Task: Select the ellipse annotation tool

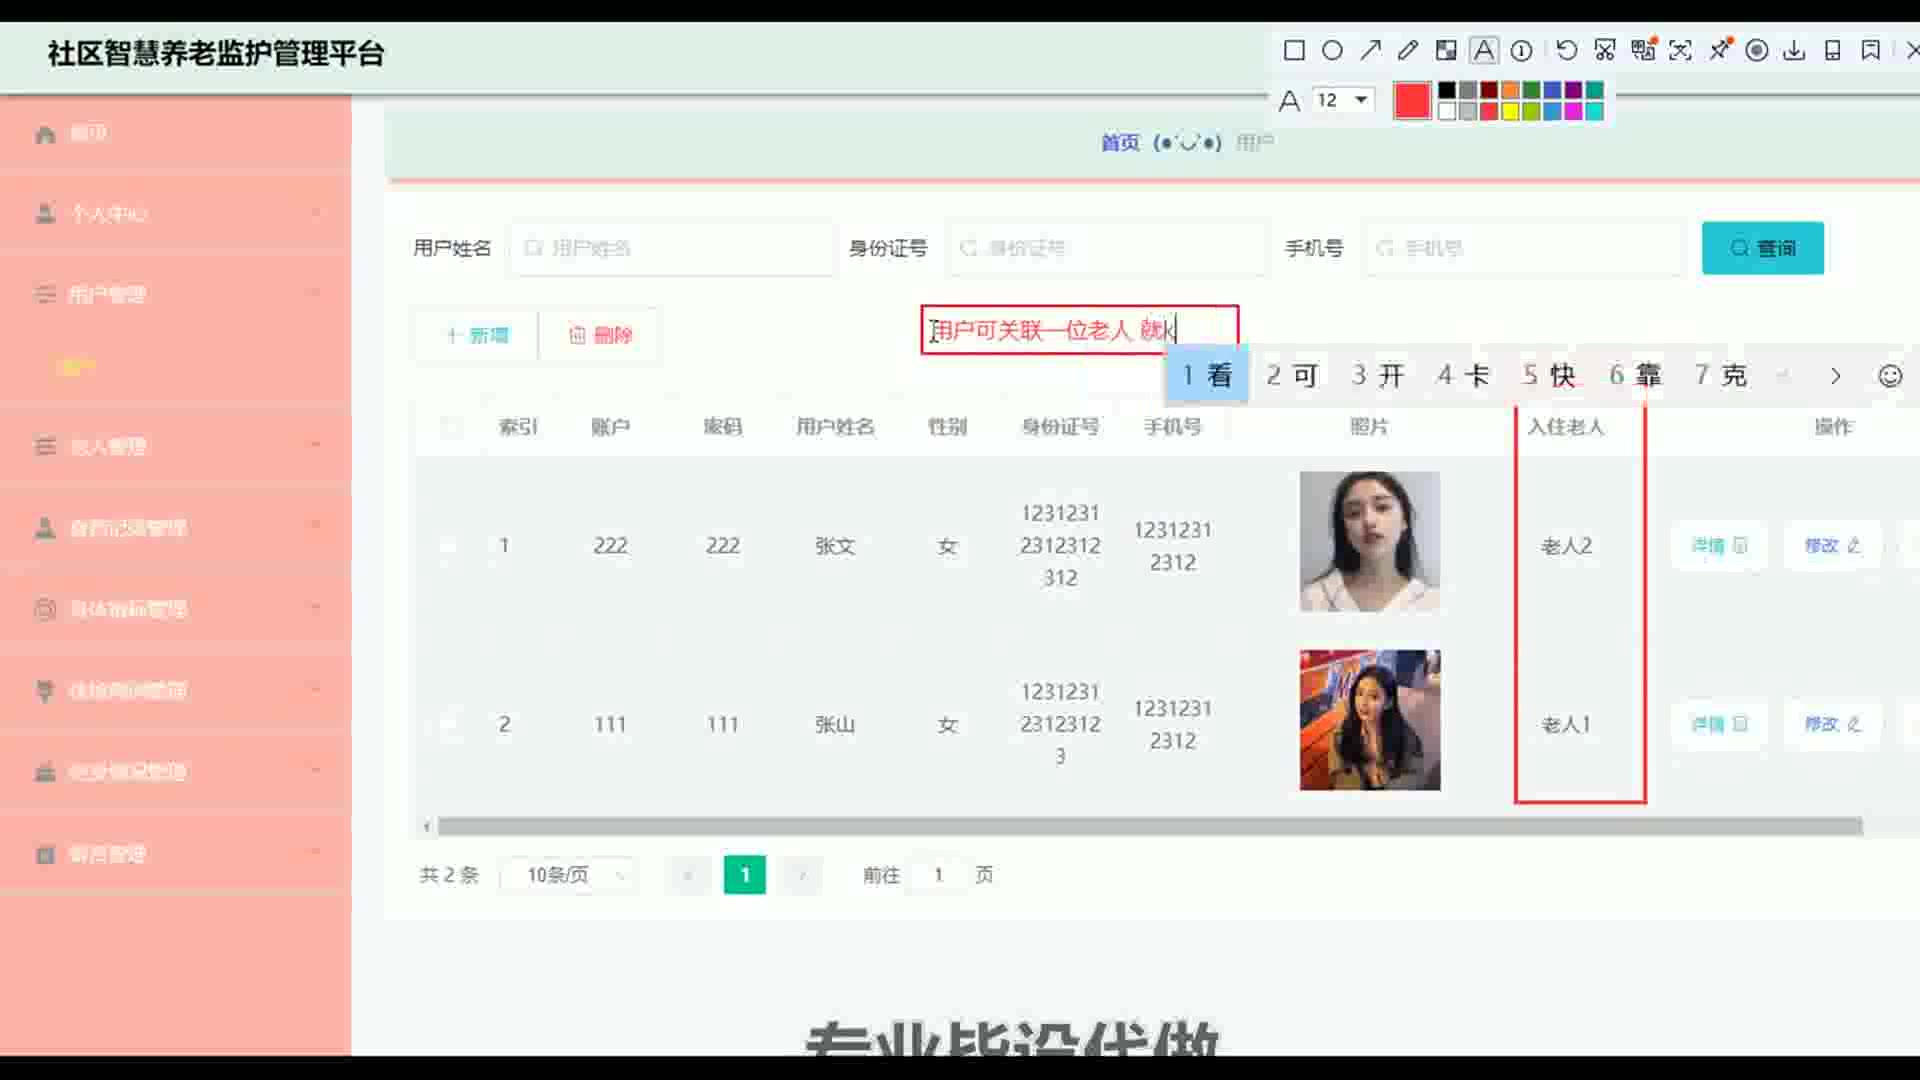Action: point(1332,50)
